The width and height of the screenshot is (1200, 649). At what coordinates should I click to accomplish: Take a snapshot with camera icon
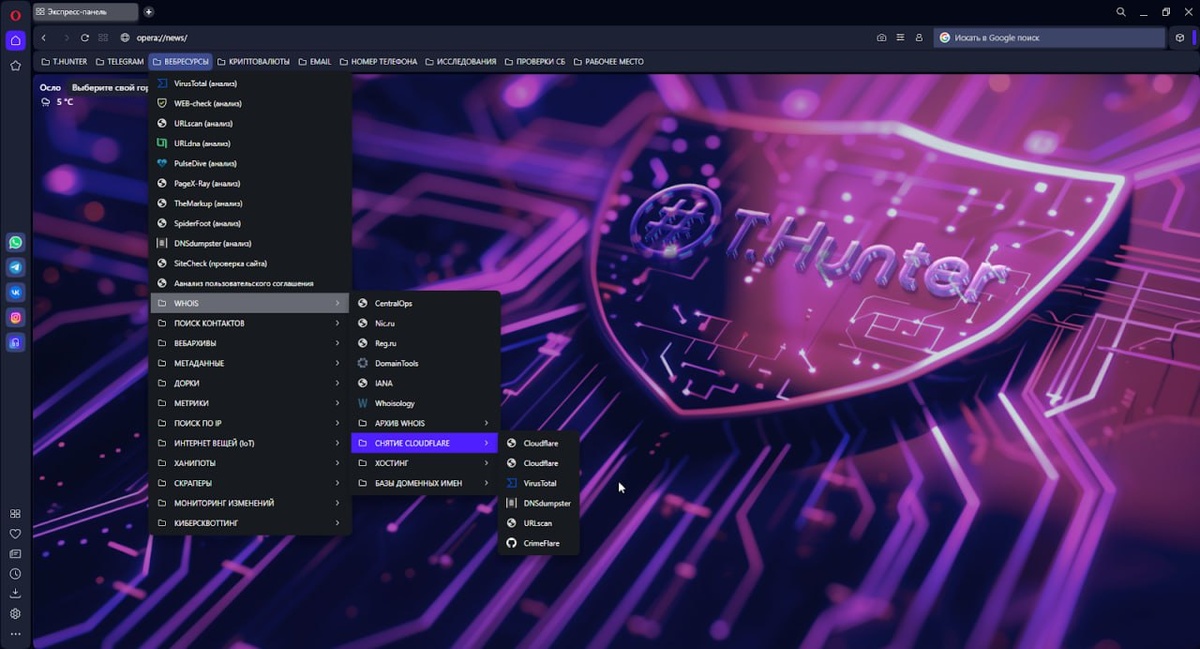pos(881,38)
